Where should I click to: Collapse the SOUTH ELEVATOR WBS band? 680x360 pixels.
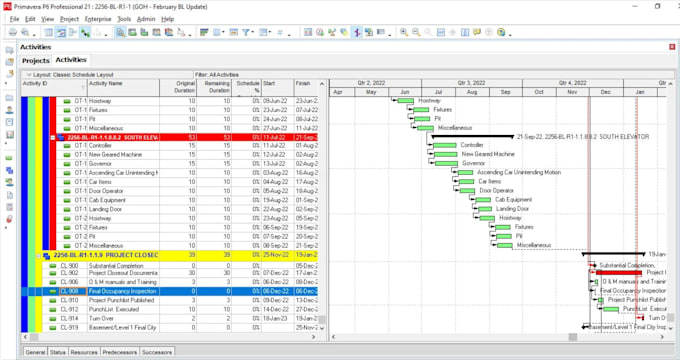(52, 137)
